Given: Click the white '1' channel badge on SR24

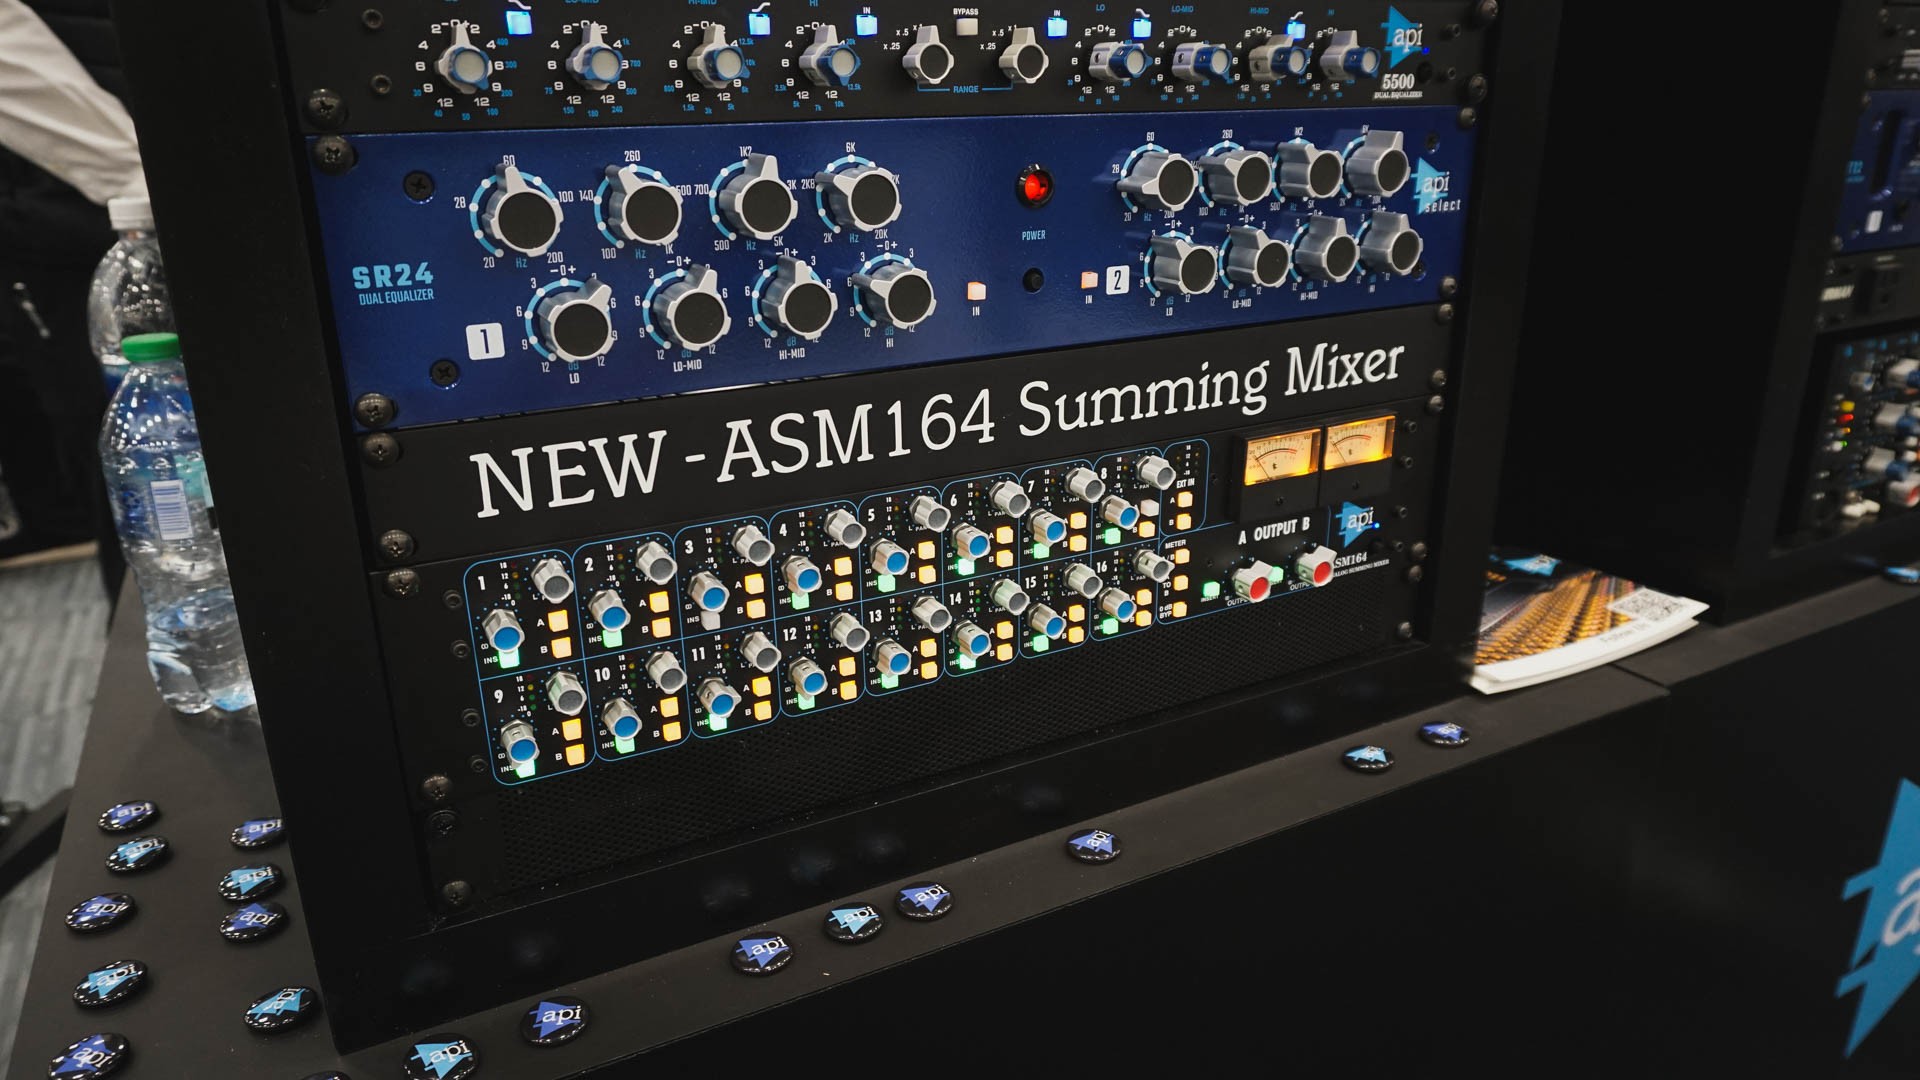Looking at the screenshot, I should (x=485, y=341).
